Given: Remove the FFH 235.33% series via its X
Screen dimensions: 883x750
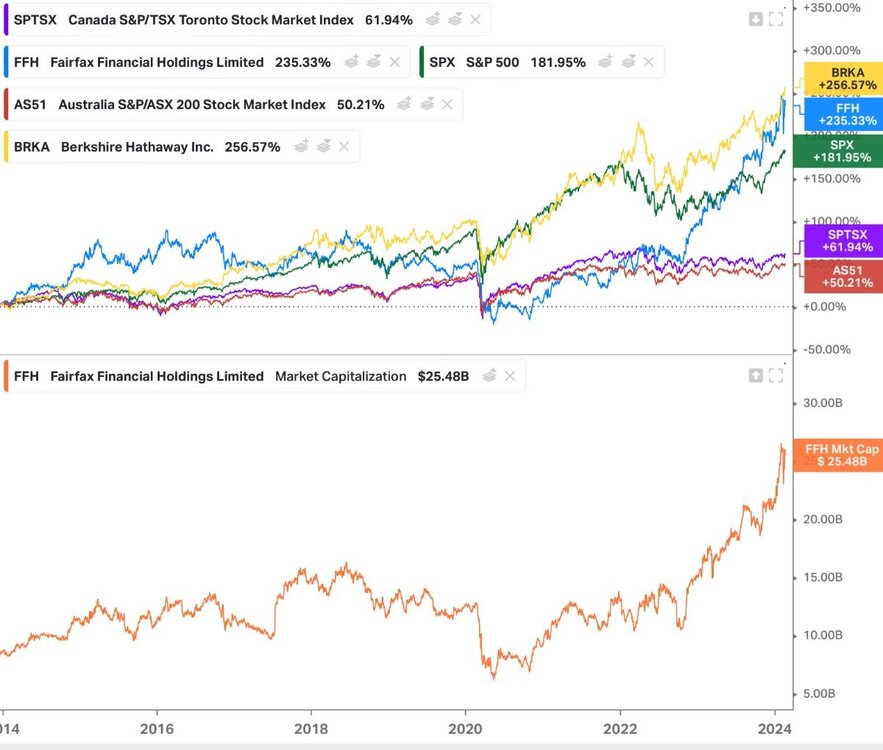Looking at the screenshot, I should tap(394, 62).
